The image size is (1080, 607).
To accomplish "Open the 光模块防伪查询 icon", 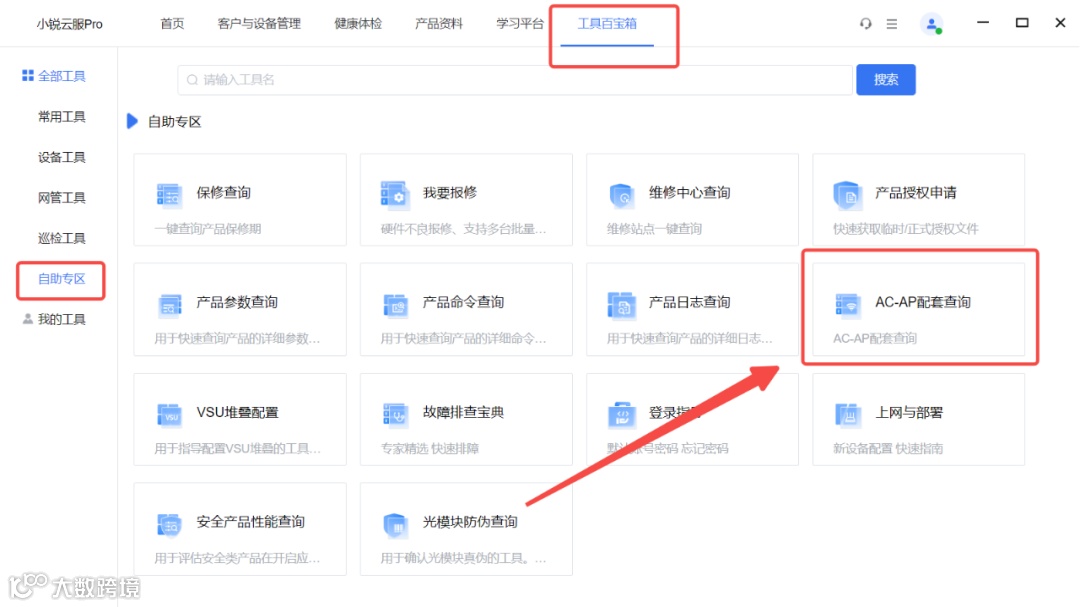I will pos(395,524).
